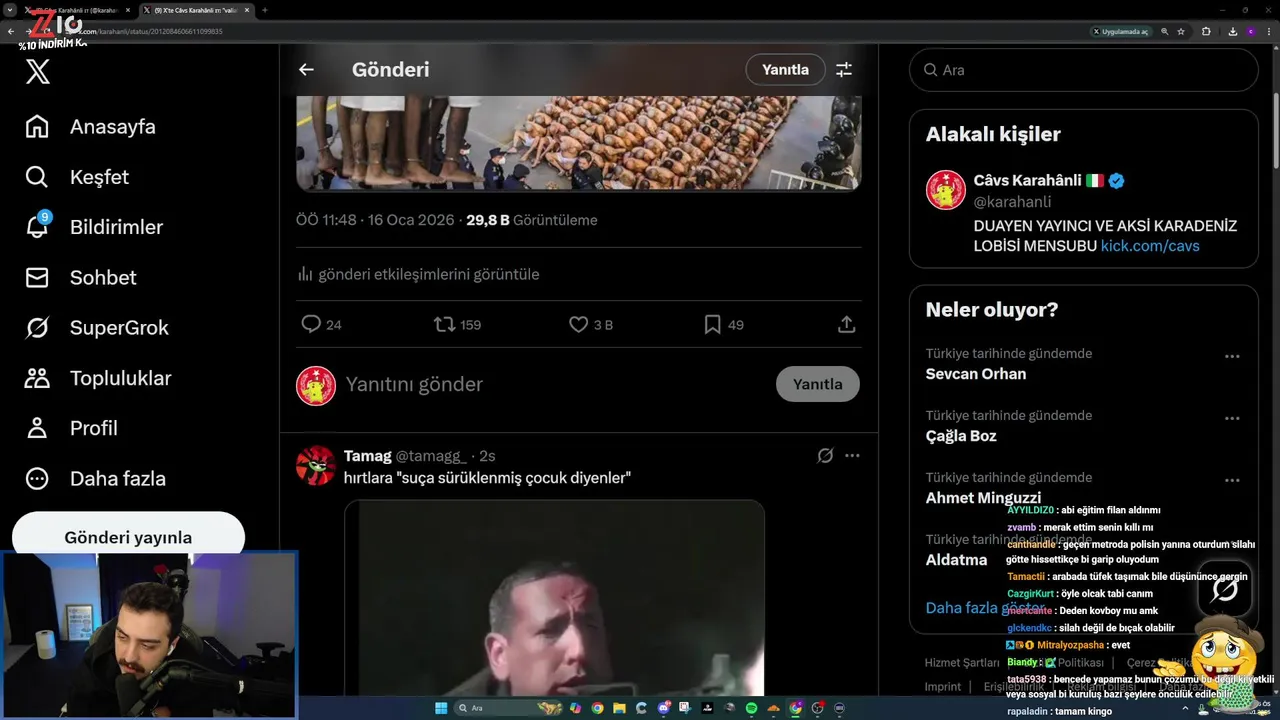Open a new browser tab
This screenshot has height=720, width=1280.
265,10
